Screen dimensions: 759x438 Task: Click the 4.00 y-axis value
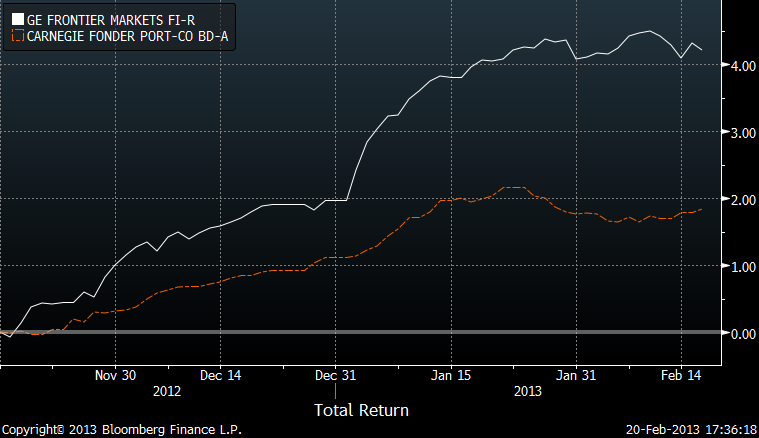pos(743,65)
